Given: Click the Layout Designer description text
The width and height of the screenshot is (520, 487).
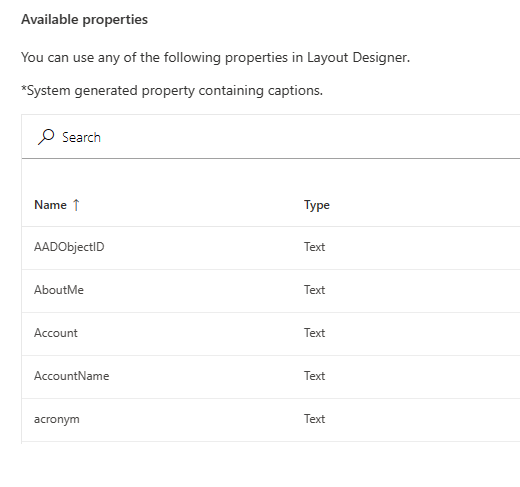Looking at the screenshot, I should [215, 58].
